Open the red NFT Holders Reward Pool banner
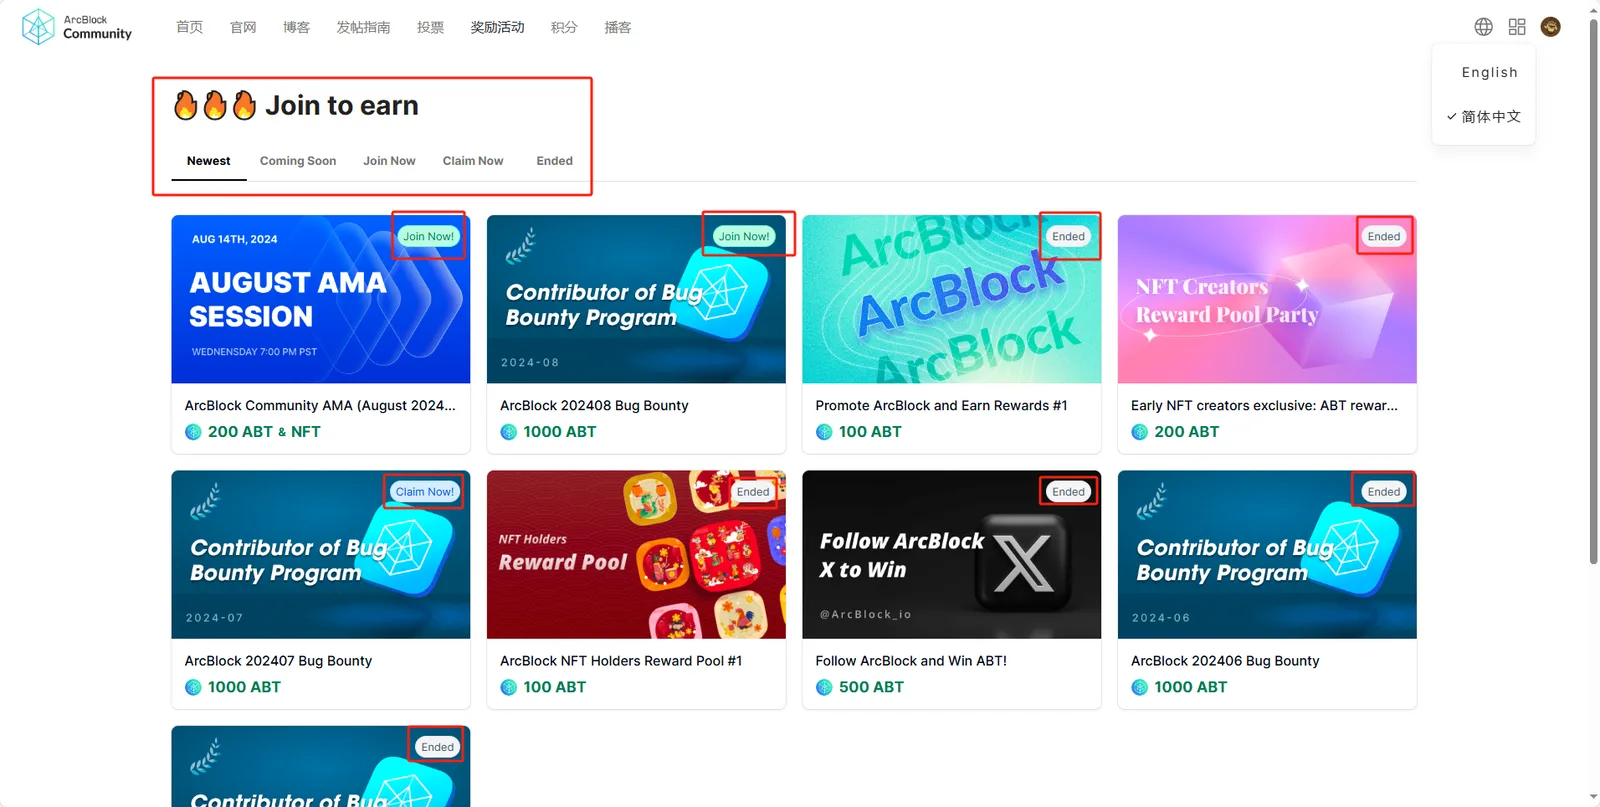This screenshot has height=807, width=1600. 636,554
